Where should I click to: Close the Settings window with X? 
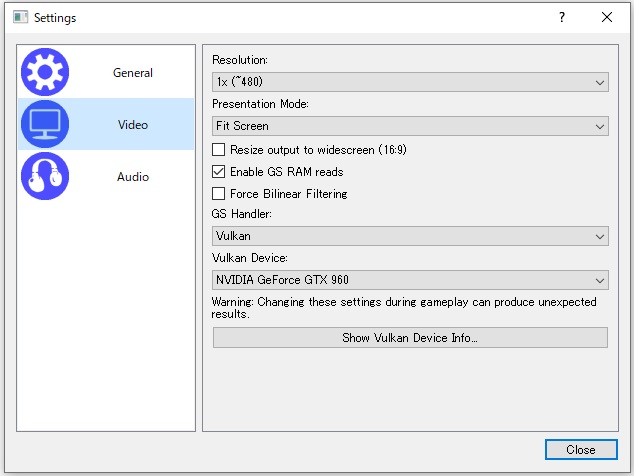click(x=607, y=17)
